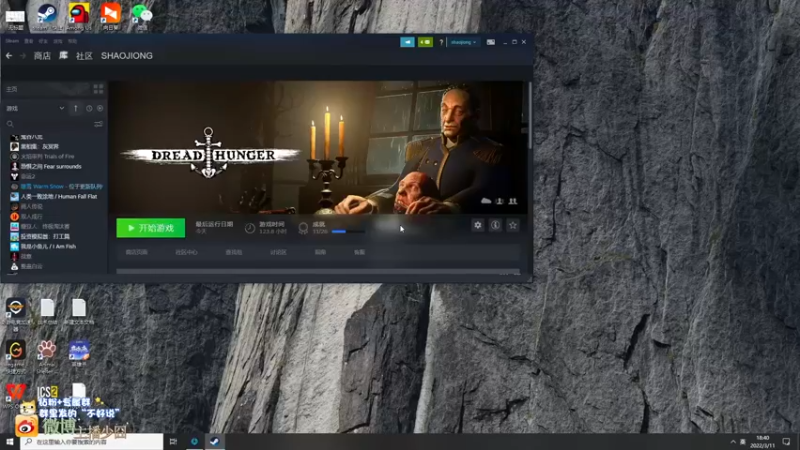Viewport: 800px width, 450px height.
Task: Open the 社区 (Community) section
Action: [x=84, y=56]
